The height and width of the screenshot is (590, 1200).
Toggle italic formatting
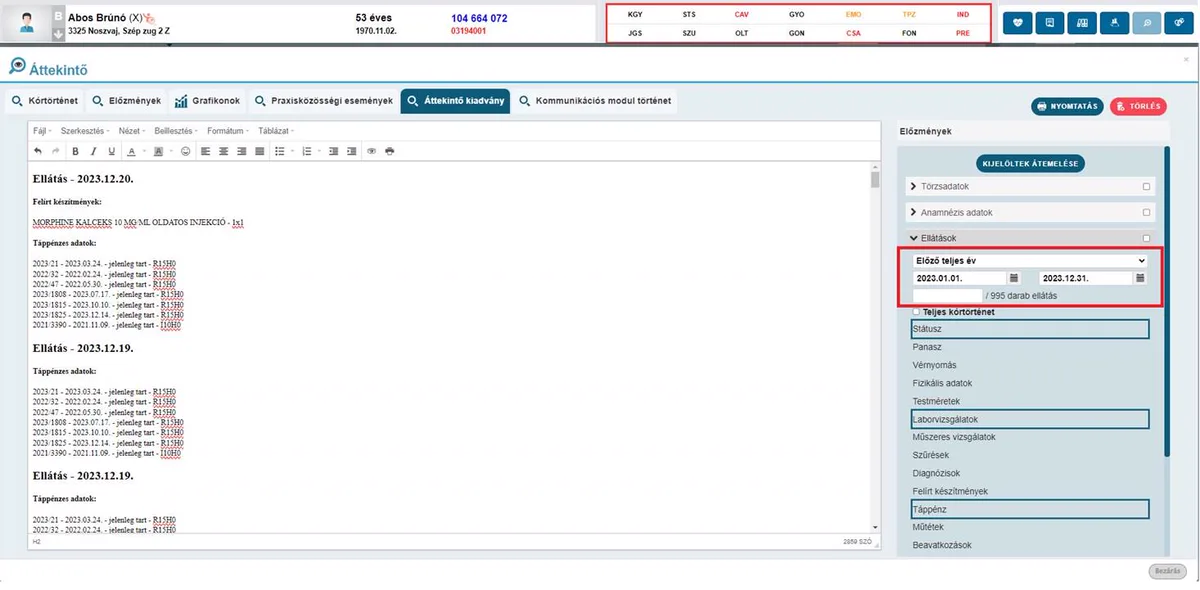pos(93,151)
